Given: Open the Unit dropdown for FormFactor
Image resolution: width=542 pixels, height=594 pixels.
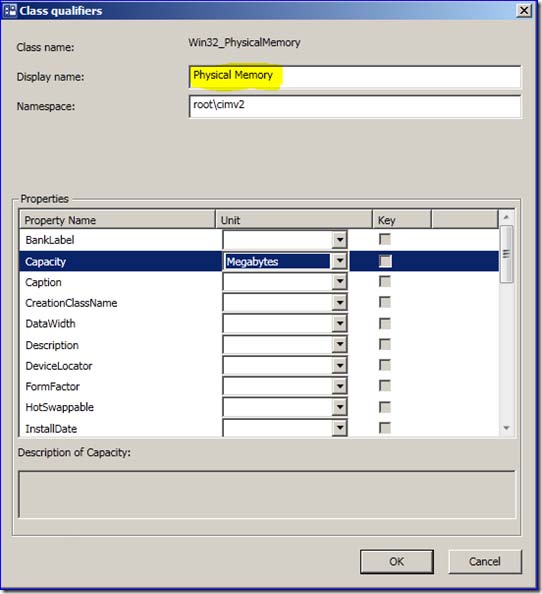Looking at the screenshot, I should point(340,386).
